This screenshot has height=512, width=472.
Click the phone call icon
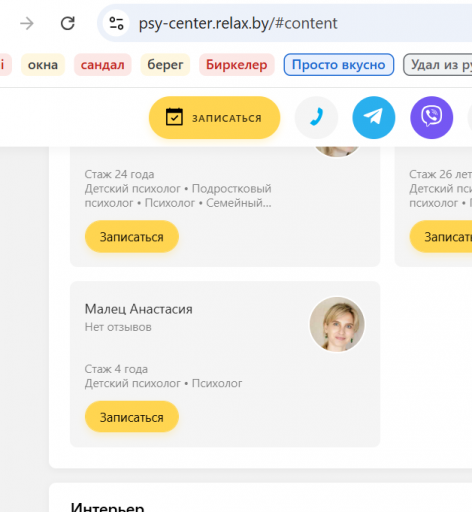tap(316, 117)
